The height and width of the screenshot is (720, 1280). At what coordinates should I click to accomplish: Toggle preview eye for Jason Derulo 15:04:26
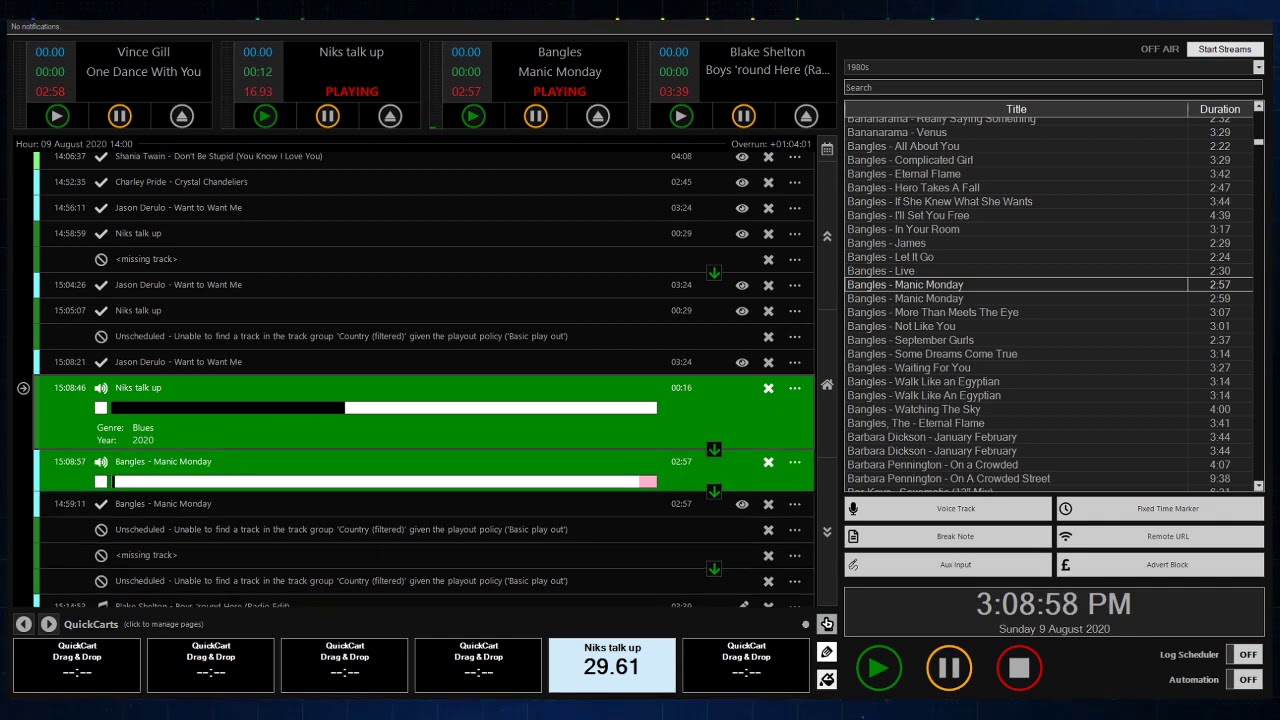point(742,285)
